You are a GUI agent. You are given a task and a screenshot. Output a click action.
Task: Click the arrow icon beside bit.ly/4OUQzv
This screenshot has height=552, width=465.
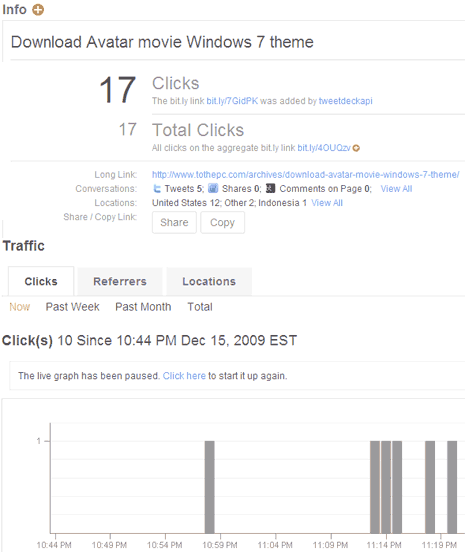(x=356, y=148)
